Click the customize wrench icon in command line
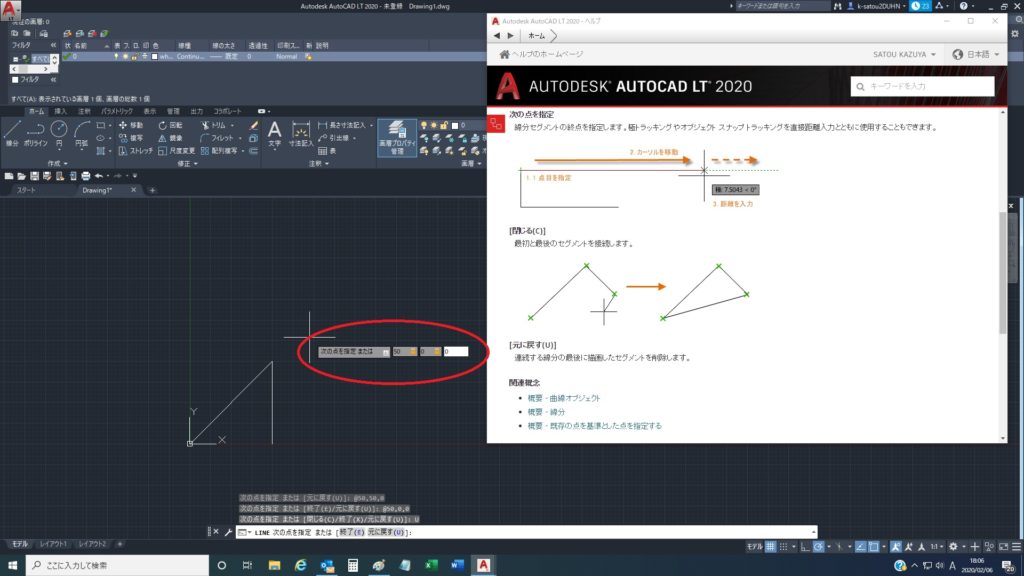 [x=228, y=532]
